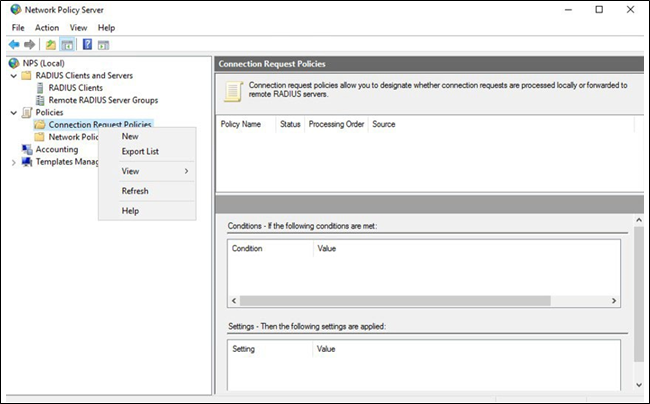Screen dimensions: 650x404
Task: Click the details pane scroll up arrow
Action: 639,220
